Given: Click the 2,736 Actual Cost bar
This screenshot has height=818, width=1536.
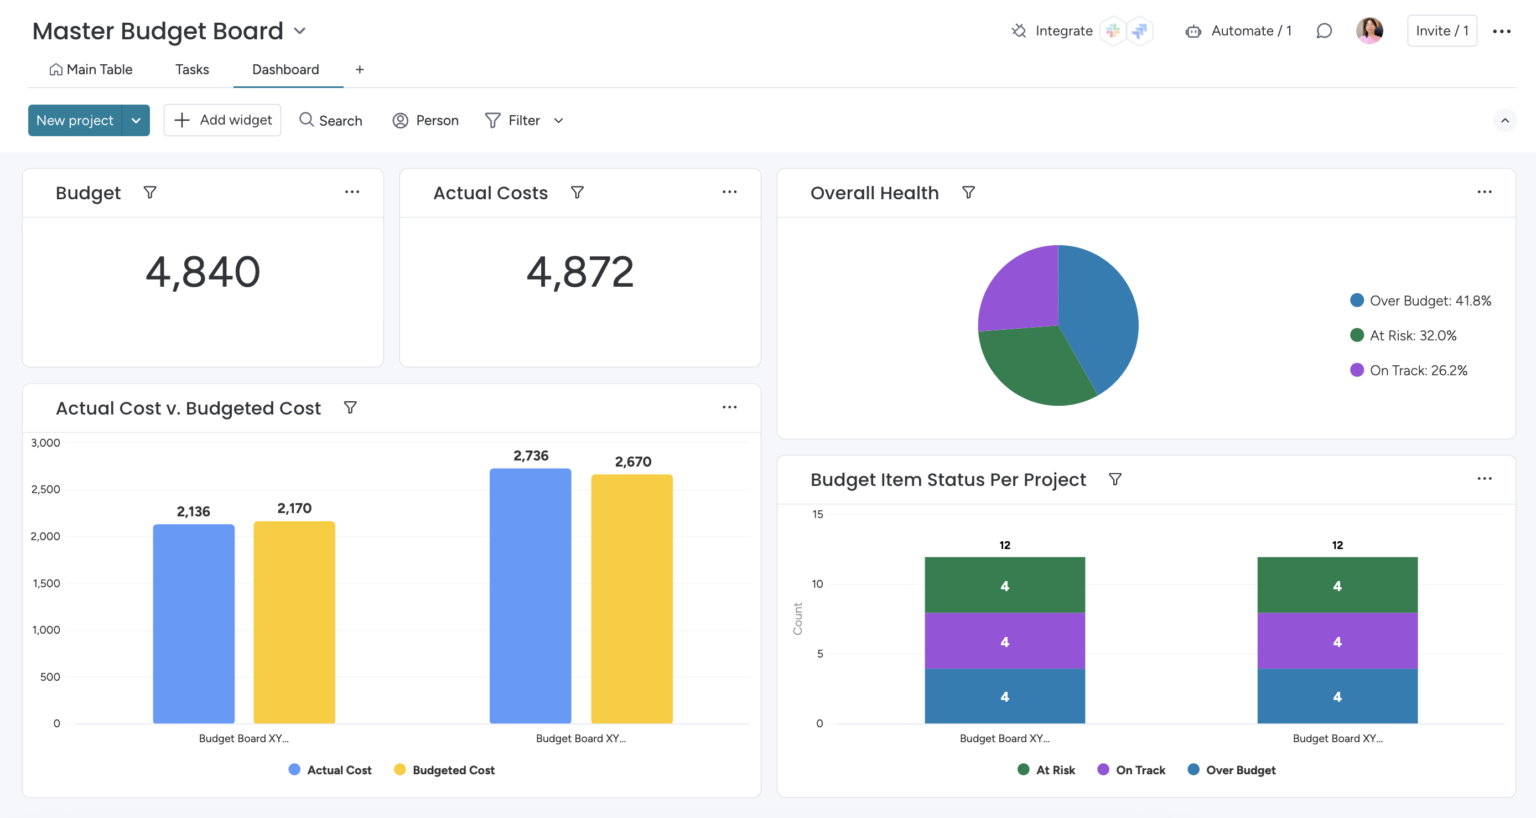Looking at the screenshot, I should [x=531, y=596].
